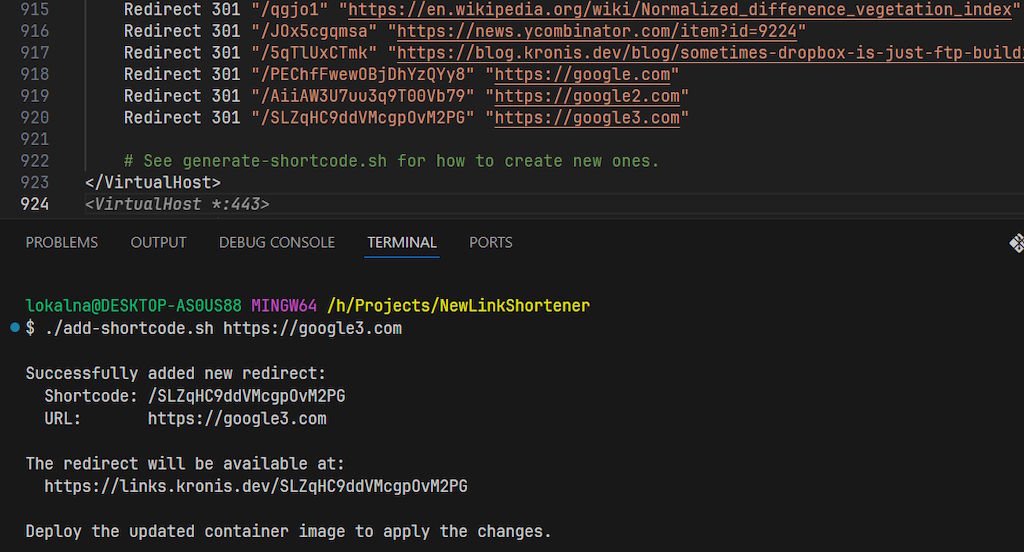Click the icon right of panel tabs
This screenshot has width=1024, height=552.
(x=1016, y=243)
